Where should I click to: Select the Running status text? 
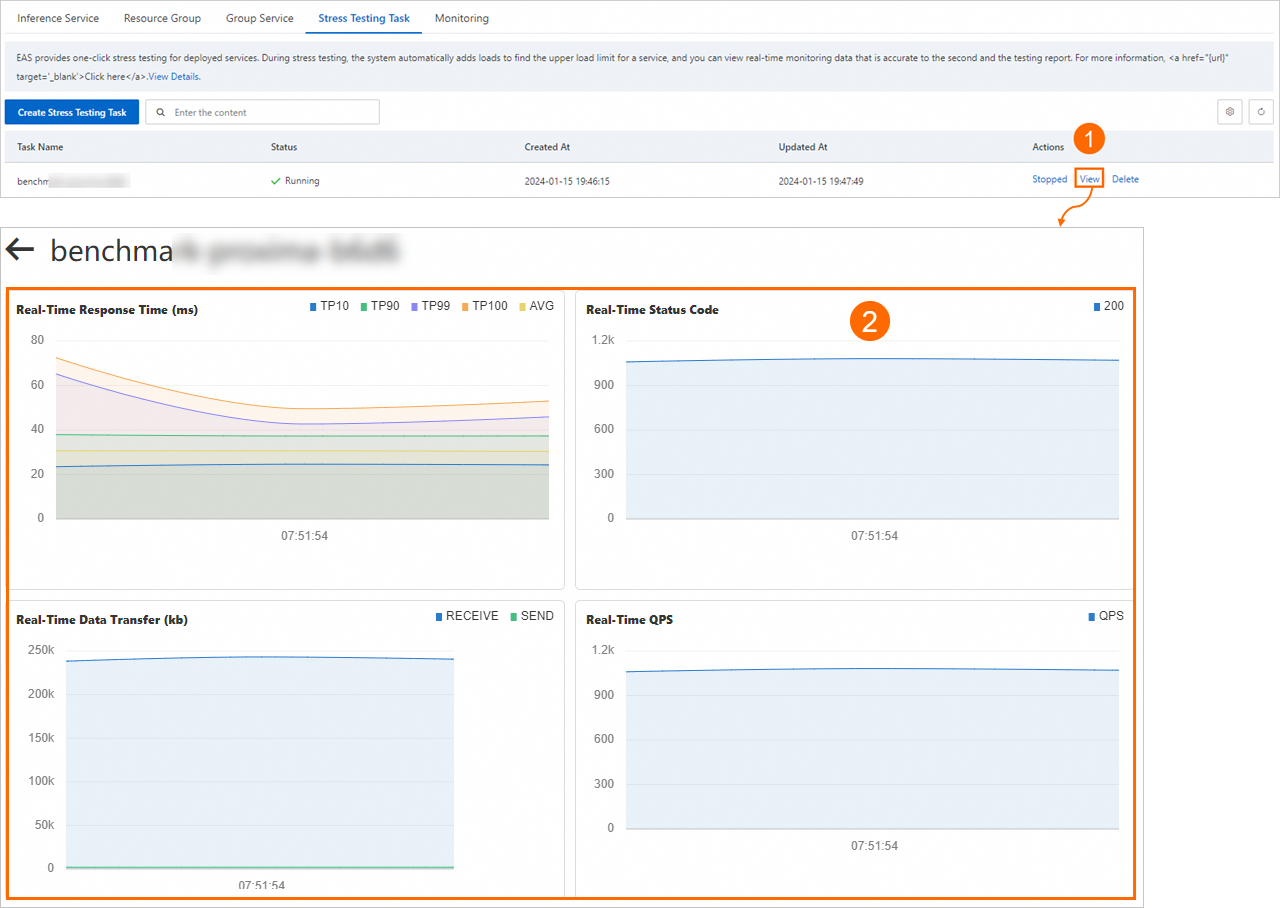[x=302, y=181]
